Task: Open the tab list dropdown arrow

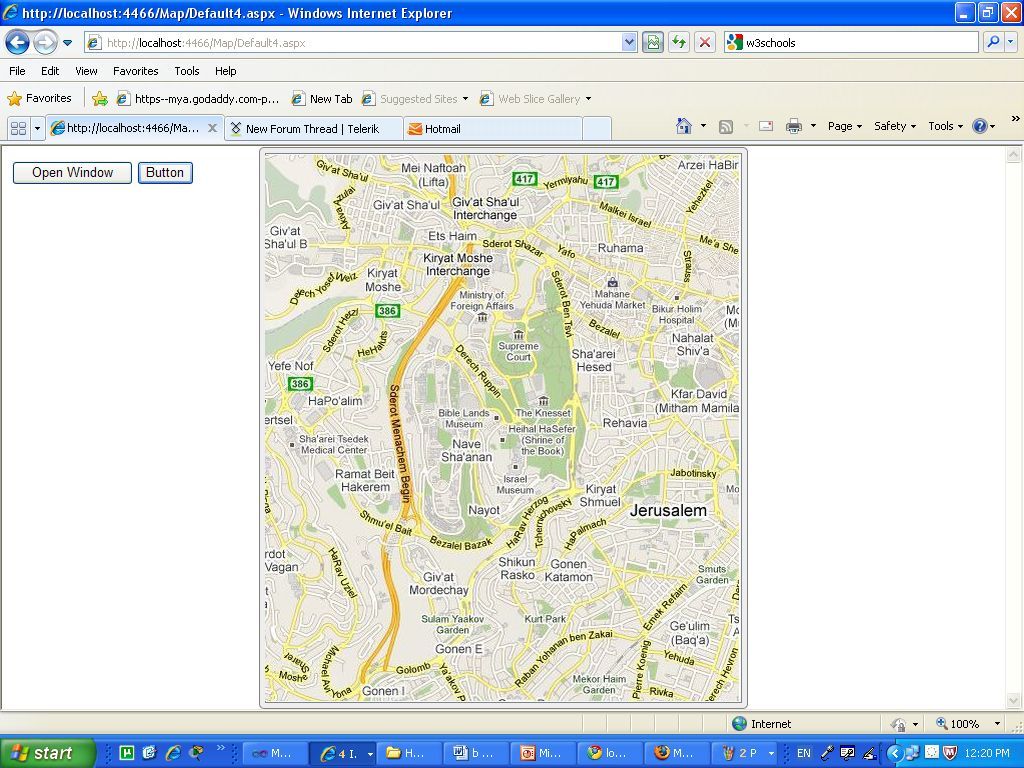Action: pyautogui.click(x=37, y=129)
